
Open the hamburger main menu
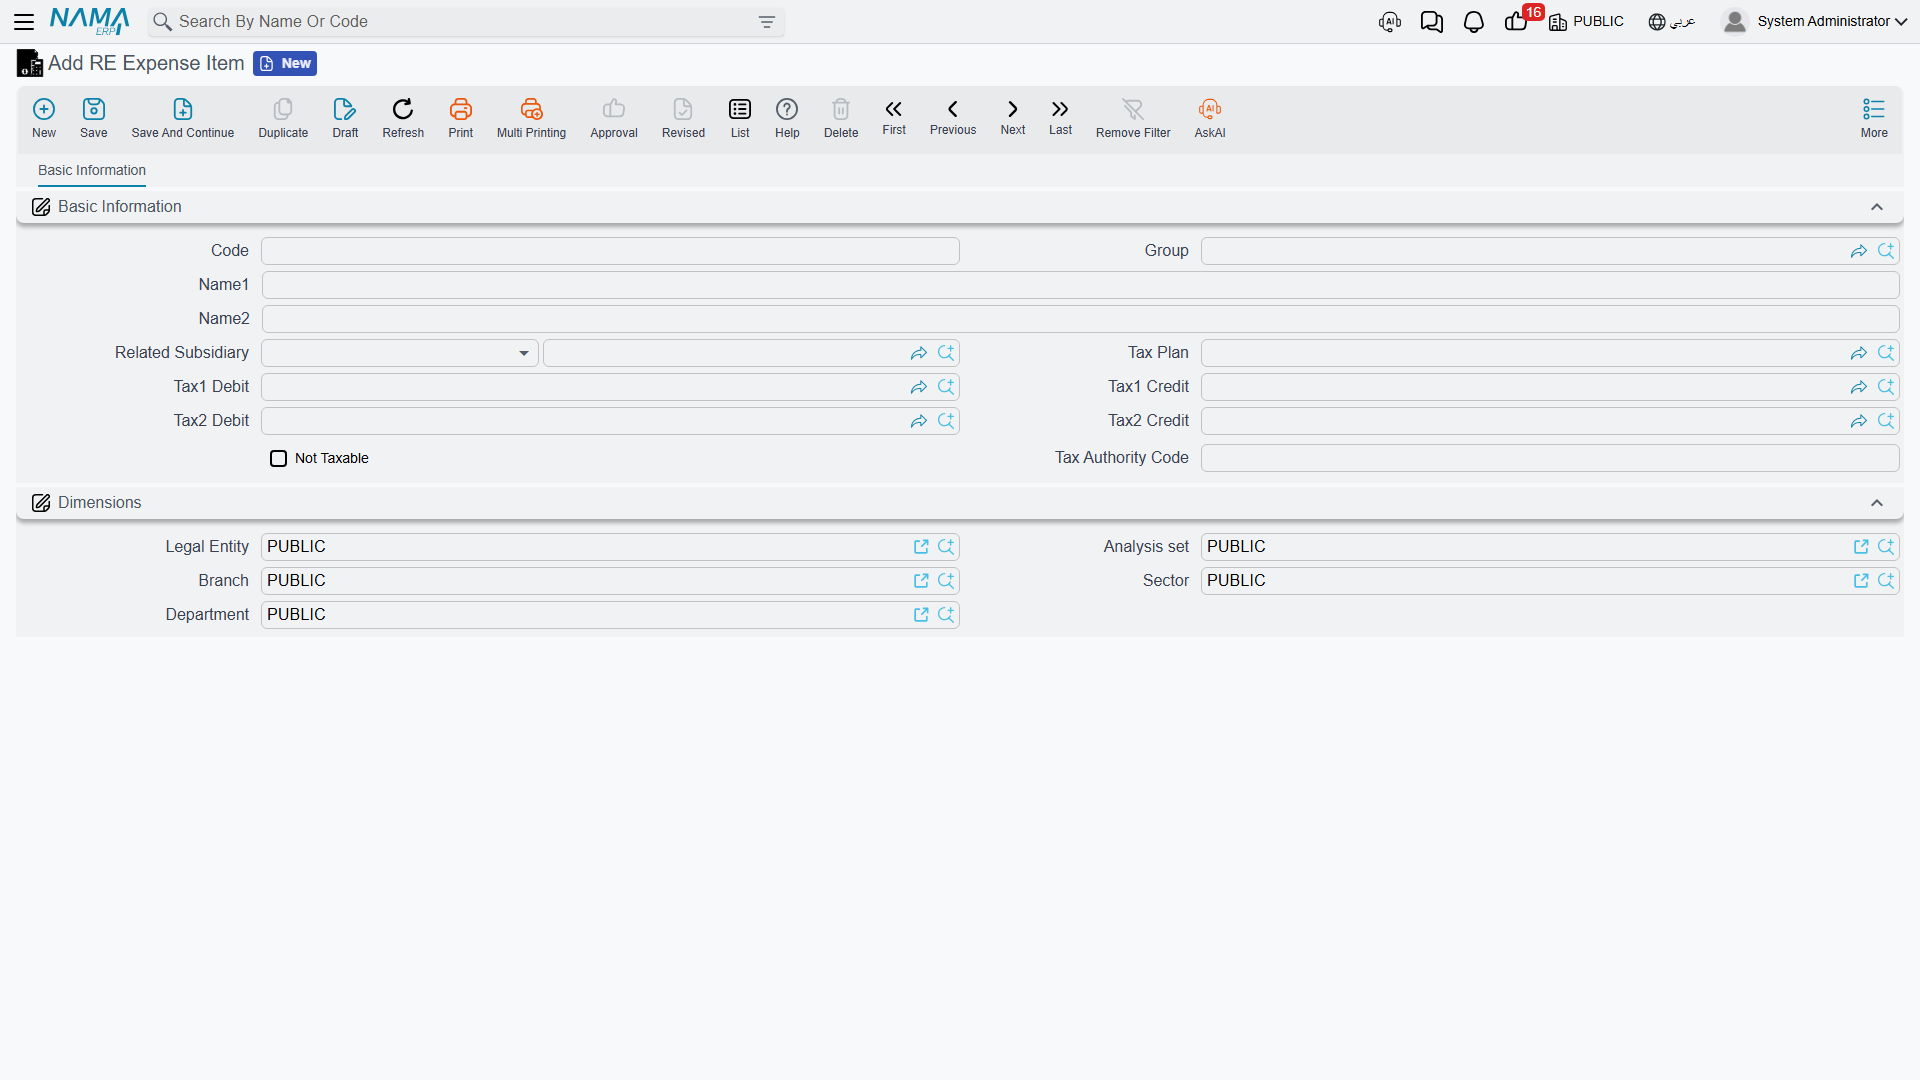coord(24,22)
